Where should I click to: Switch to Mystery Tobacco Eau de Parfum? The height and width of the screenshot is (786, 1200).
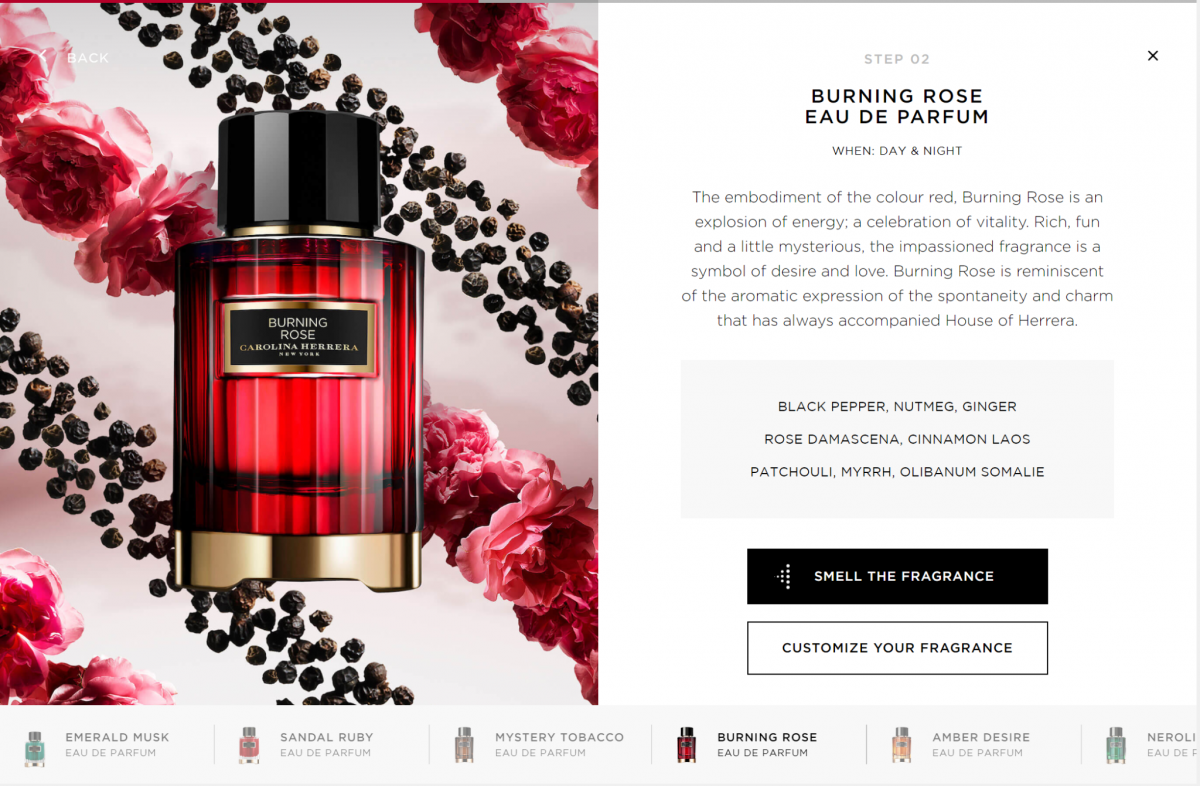[x=540, y=745]
